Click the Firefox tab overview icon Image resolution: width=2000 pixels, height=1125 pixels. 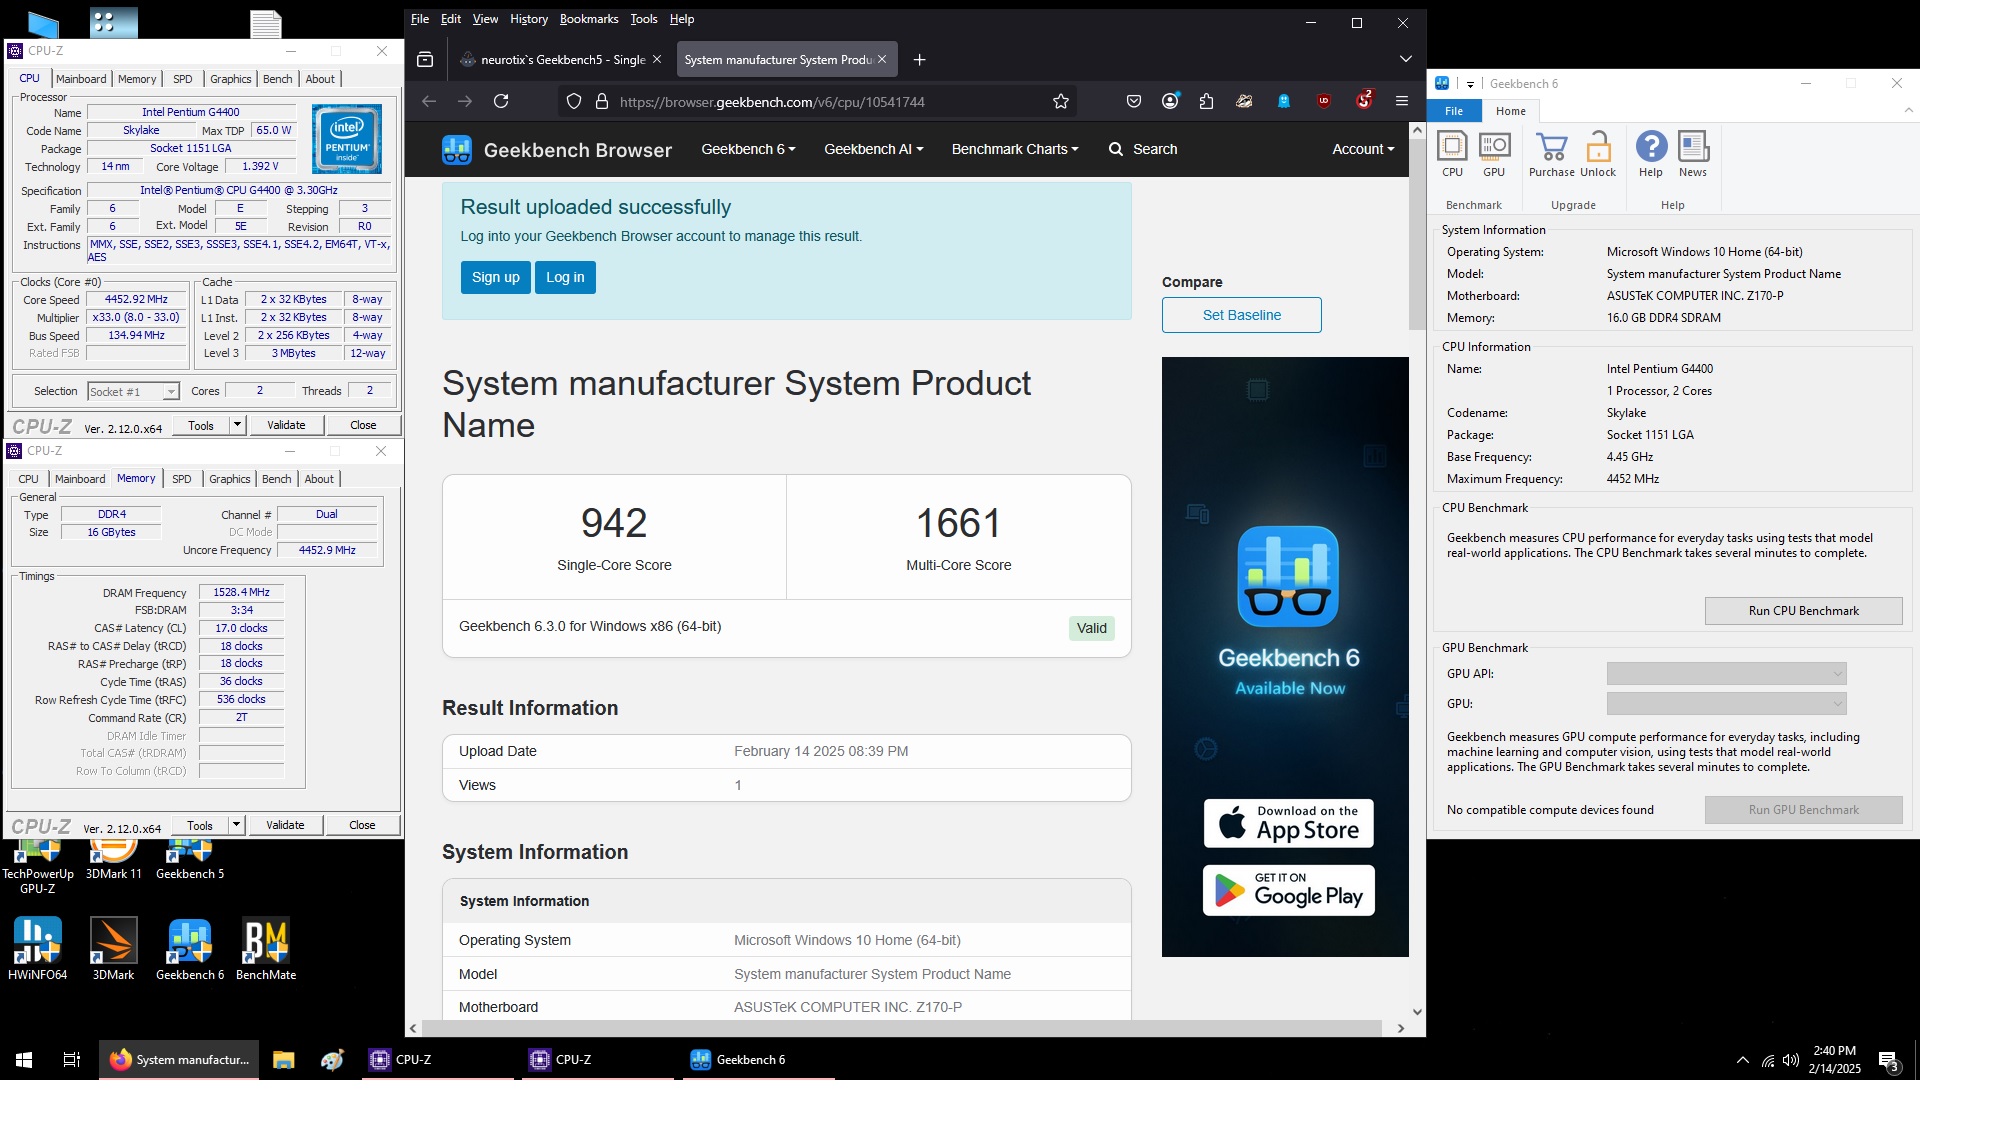425,60
